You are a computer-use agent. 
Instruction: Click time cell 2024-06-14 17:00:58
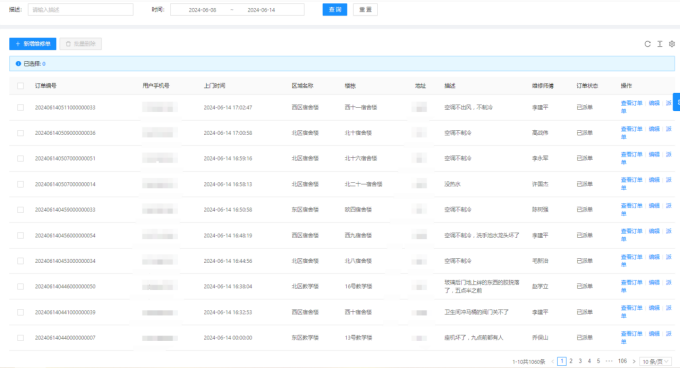pos(228,133)
